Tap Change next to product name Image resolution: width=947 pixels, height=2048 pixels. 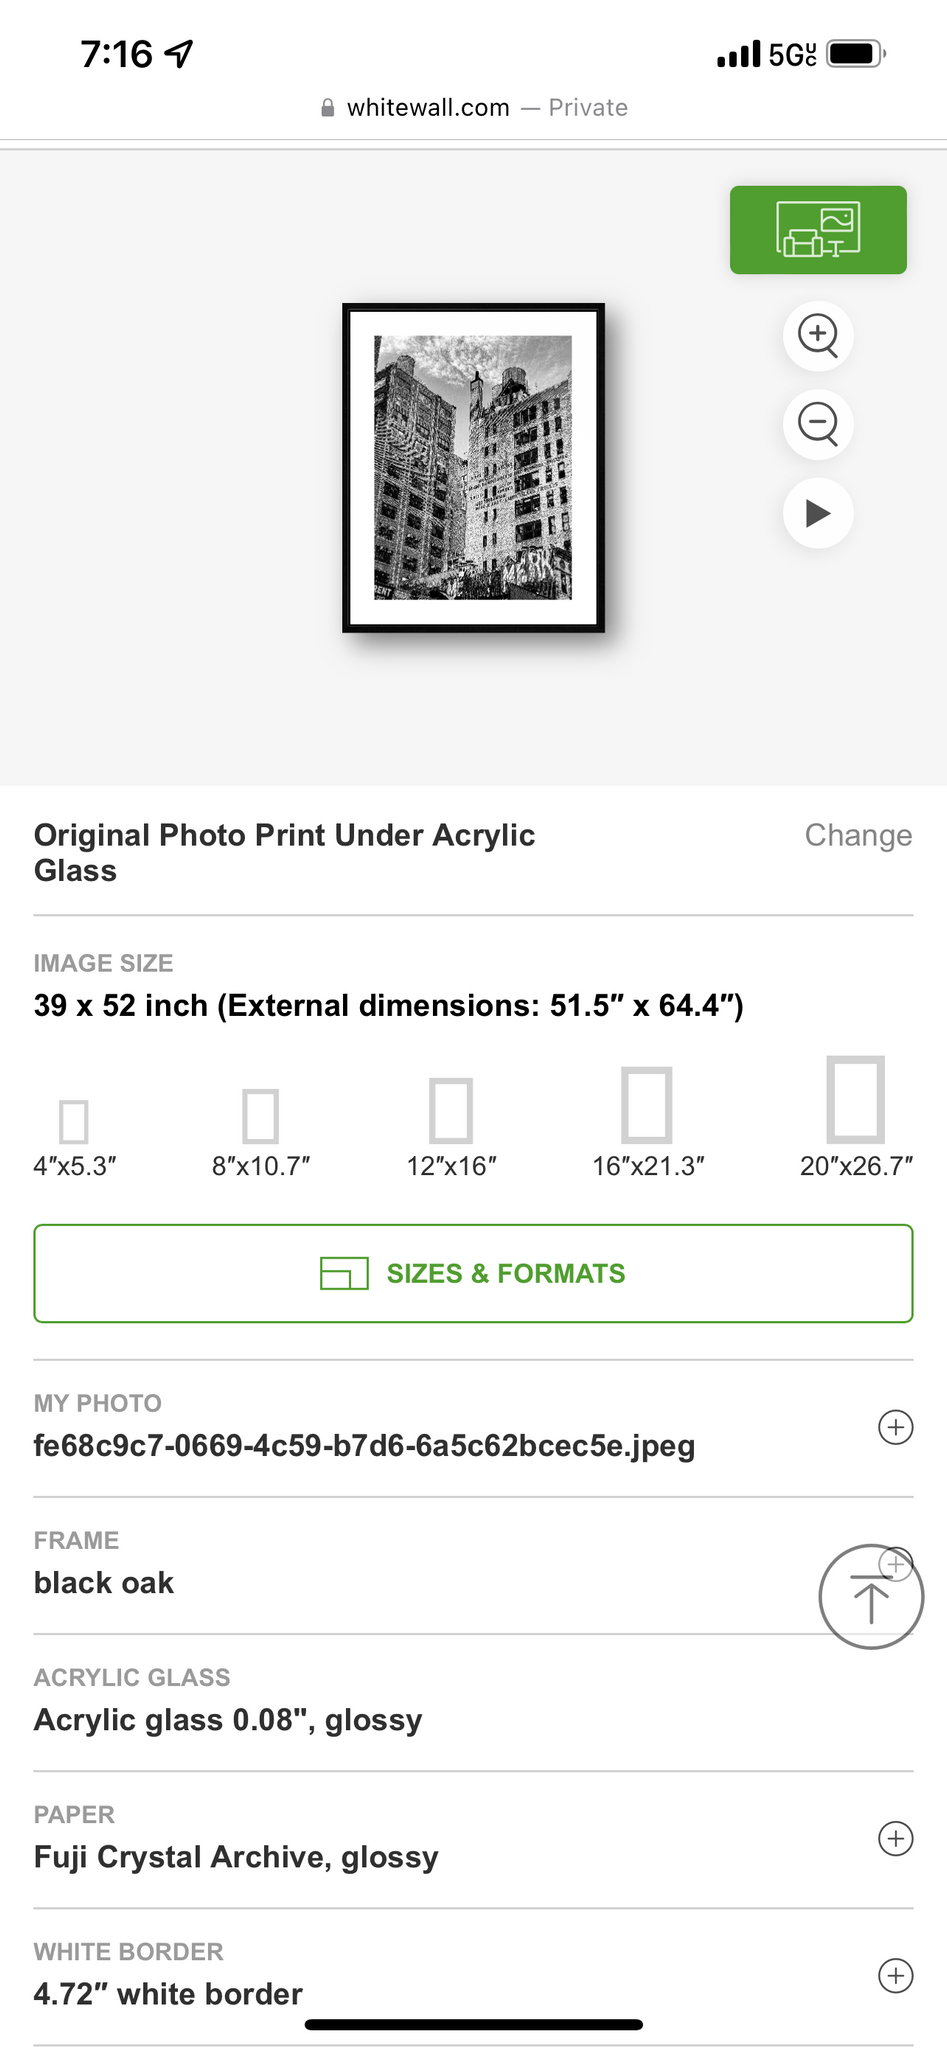(858, 835)
